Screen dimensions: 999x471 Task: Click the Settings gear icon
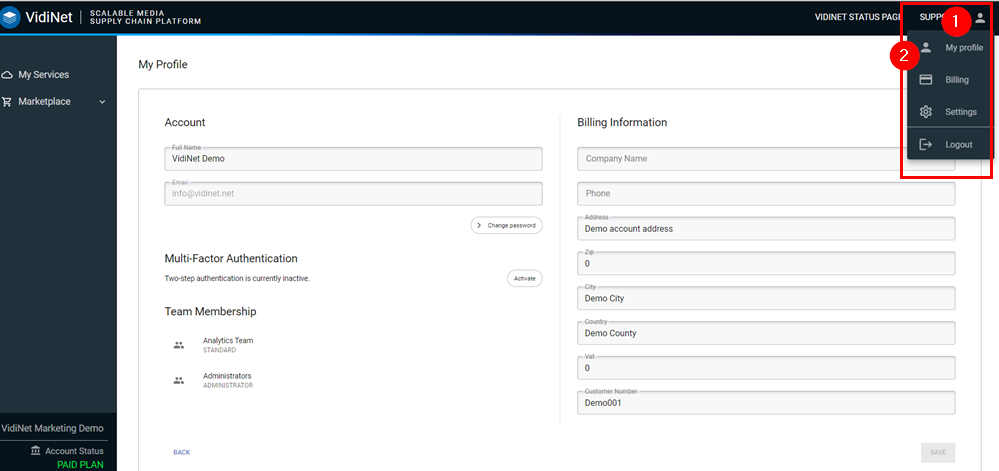pos(926,112)
